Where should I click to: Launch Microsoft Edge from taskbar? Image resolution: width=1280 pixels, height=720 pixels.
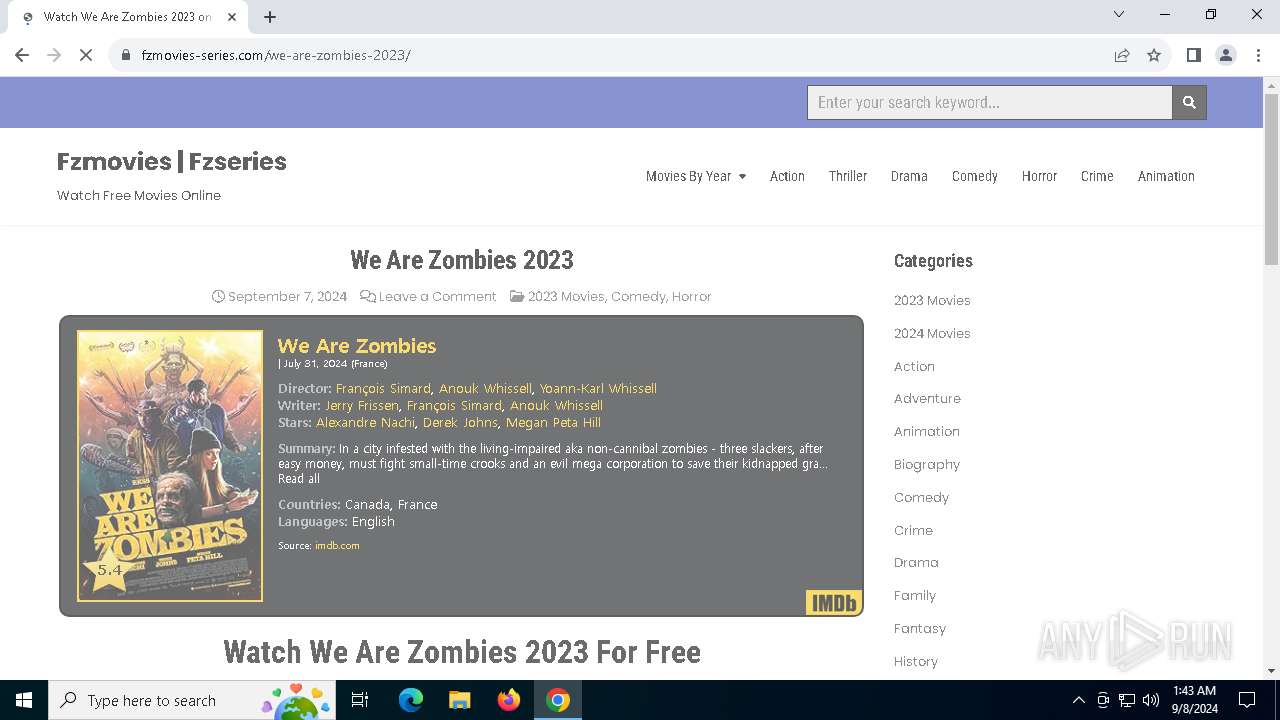click(411, 700)
